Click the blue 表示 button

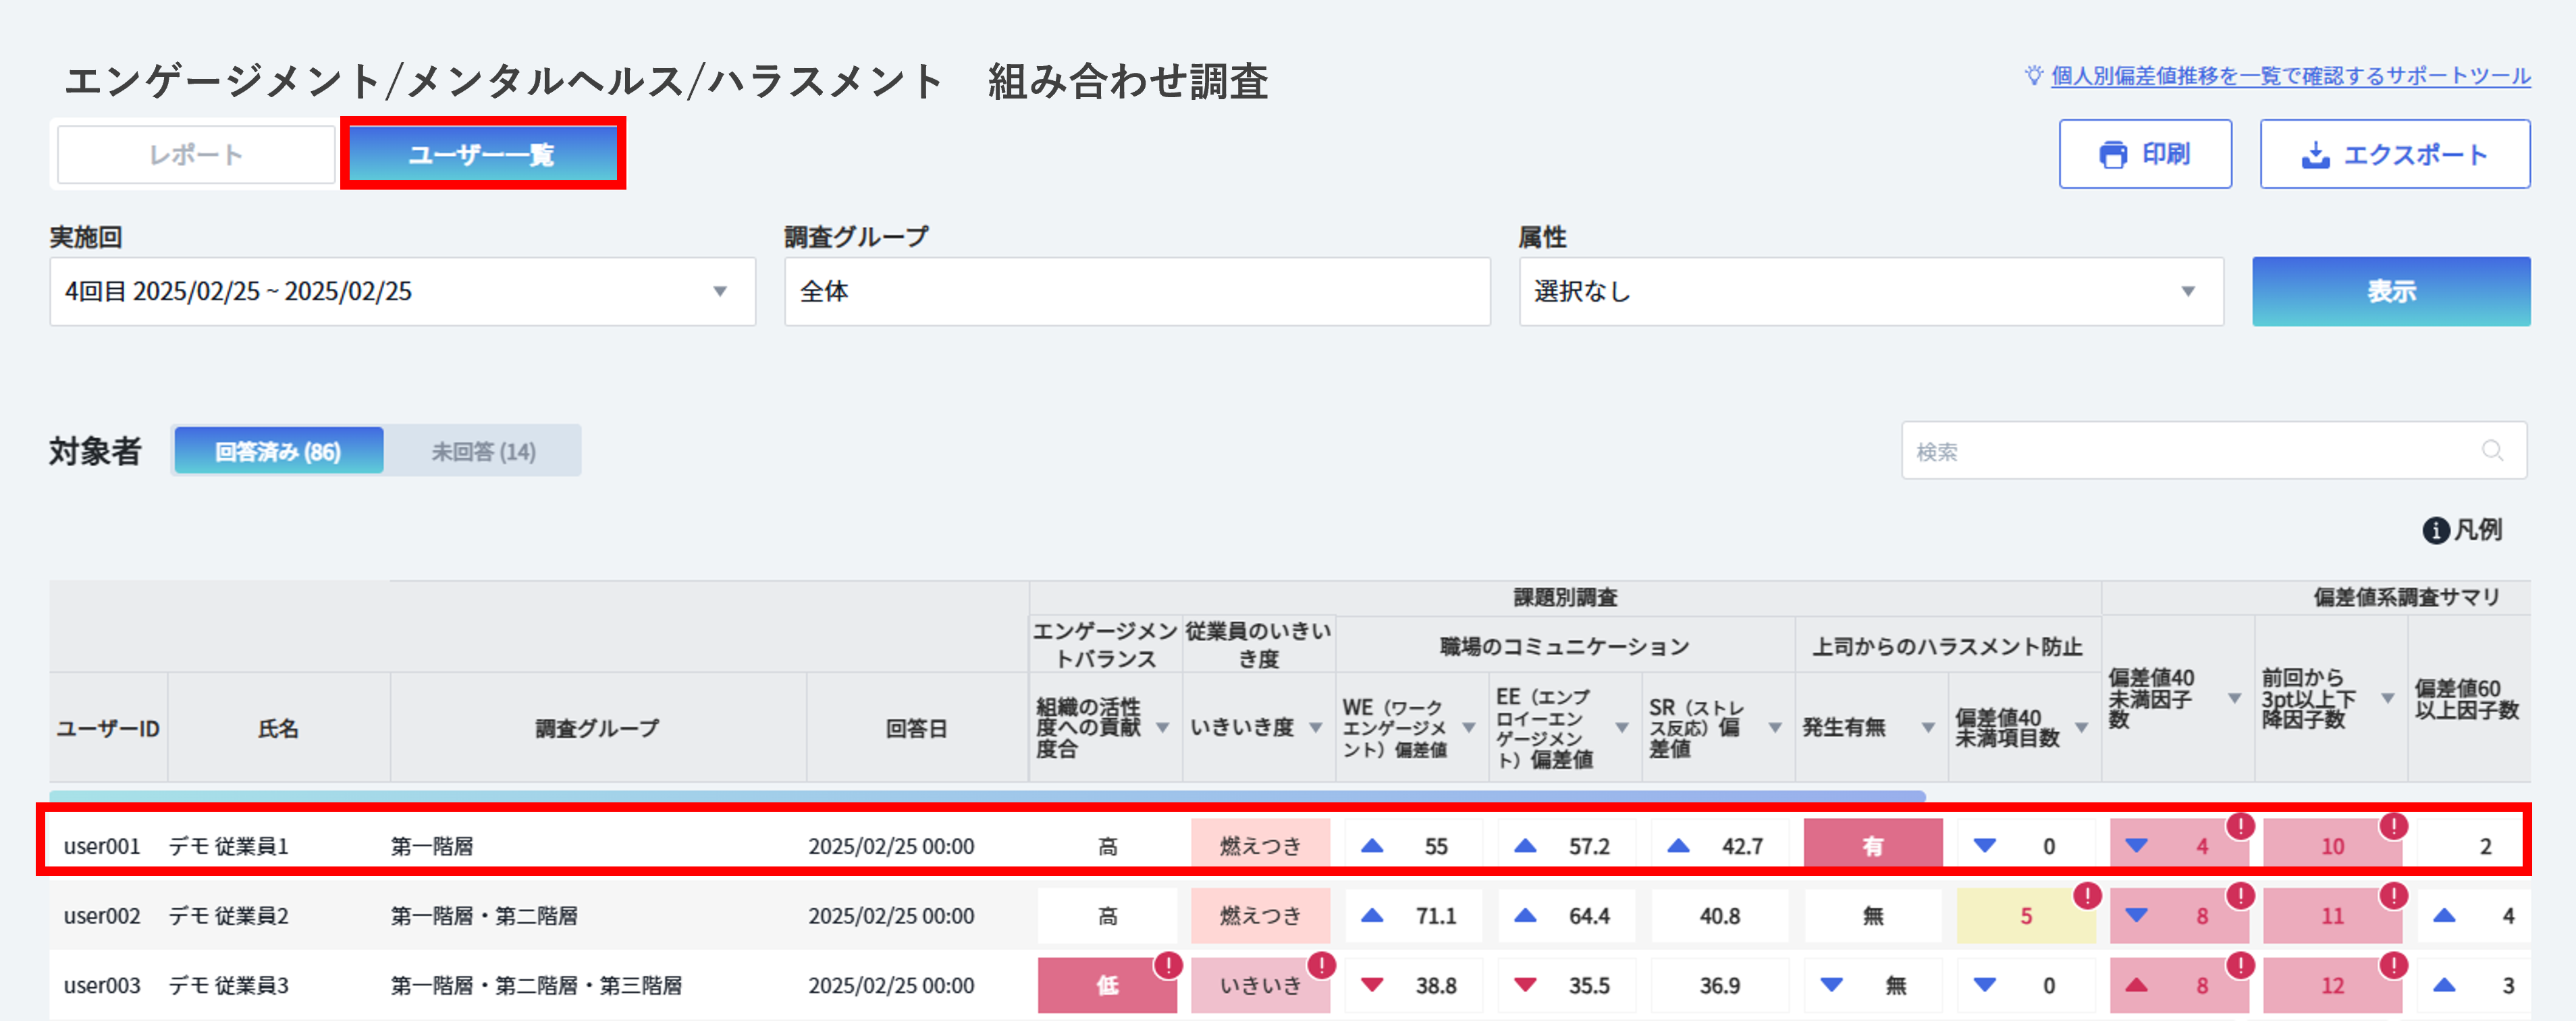[2391, 291]
